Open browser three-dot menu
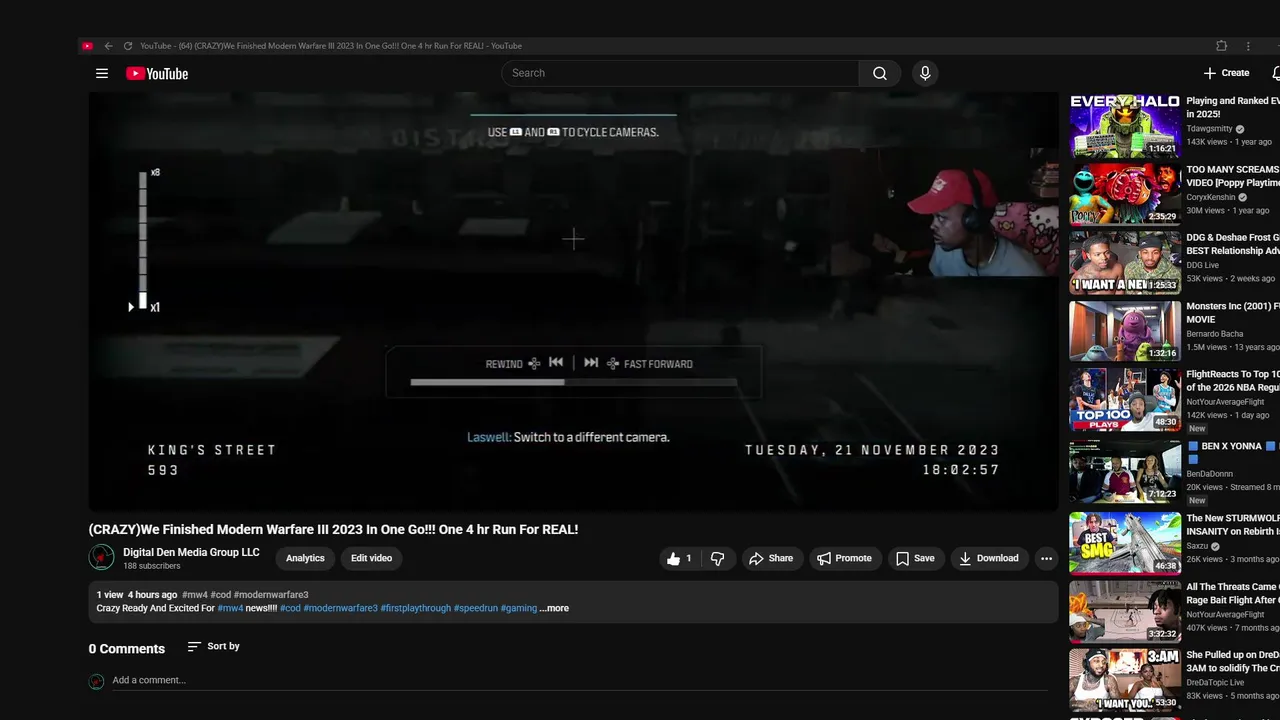This screenshot has height=720, width=1280. (1248, 46)
